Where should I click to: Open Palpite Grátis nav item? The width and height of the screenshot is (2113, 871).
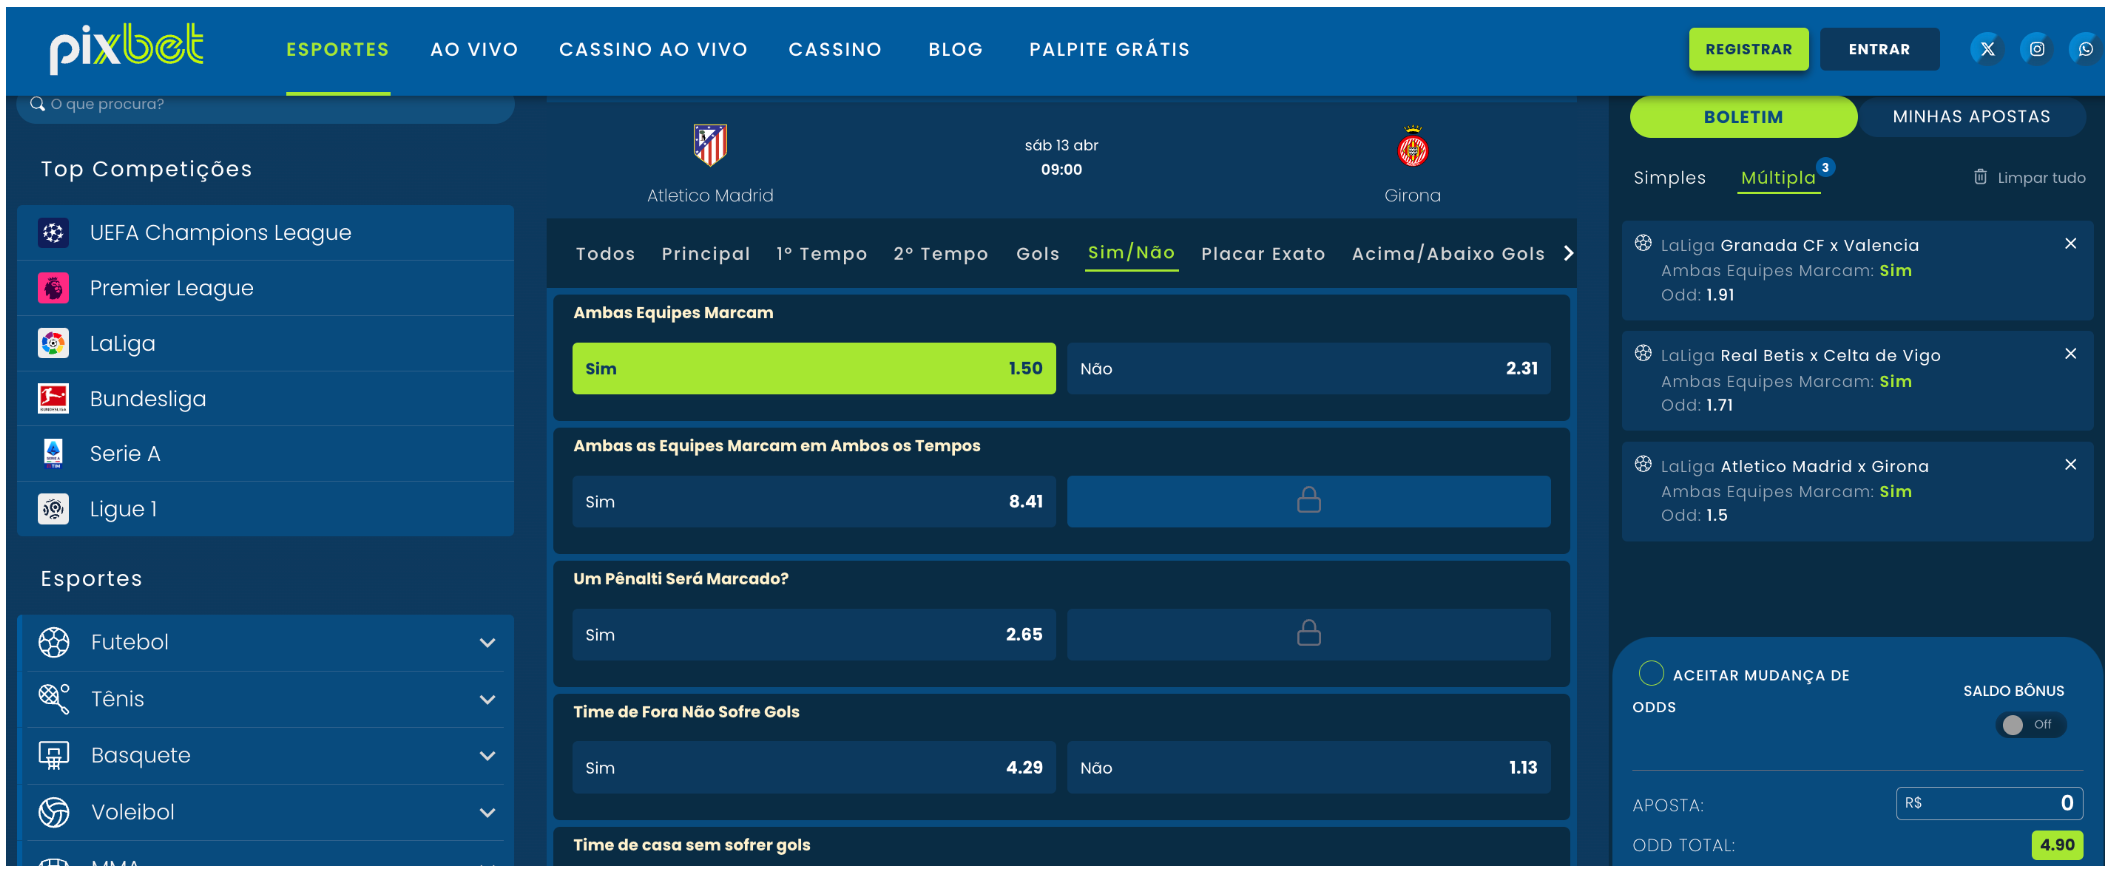1110,49
